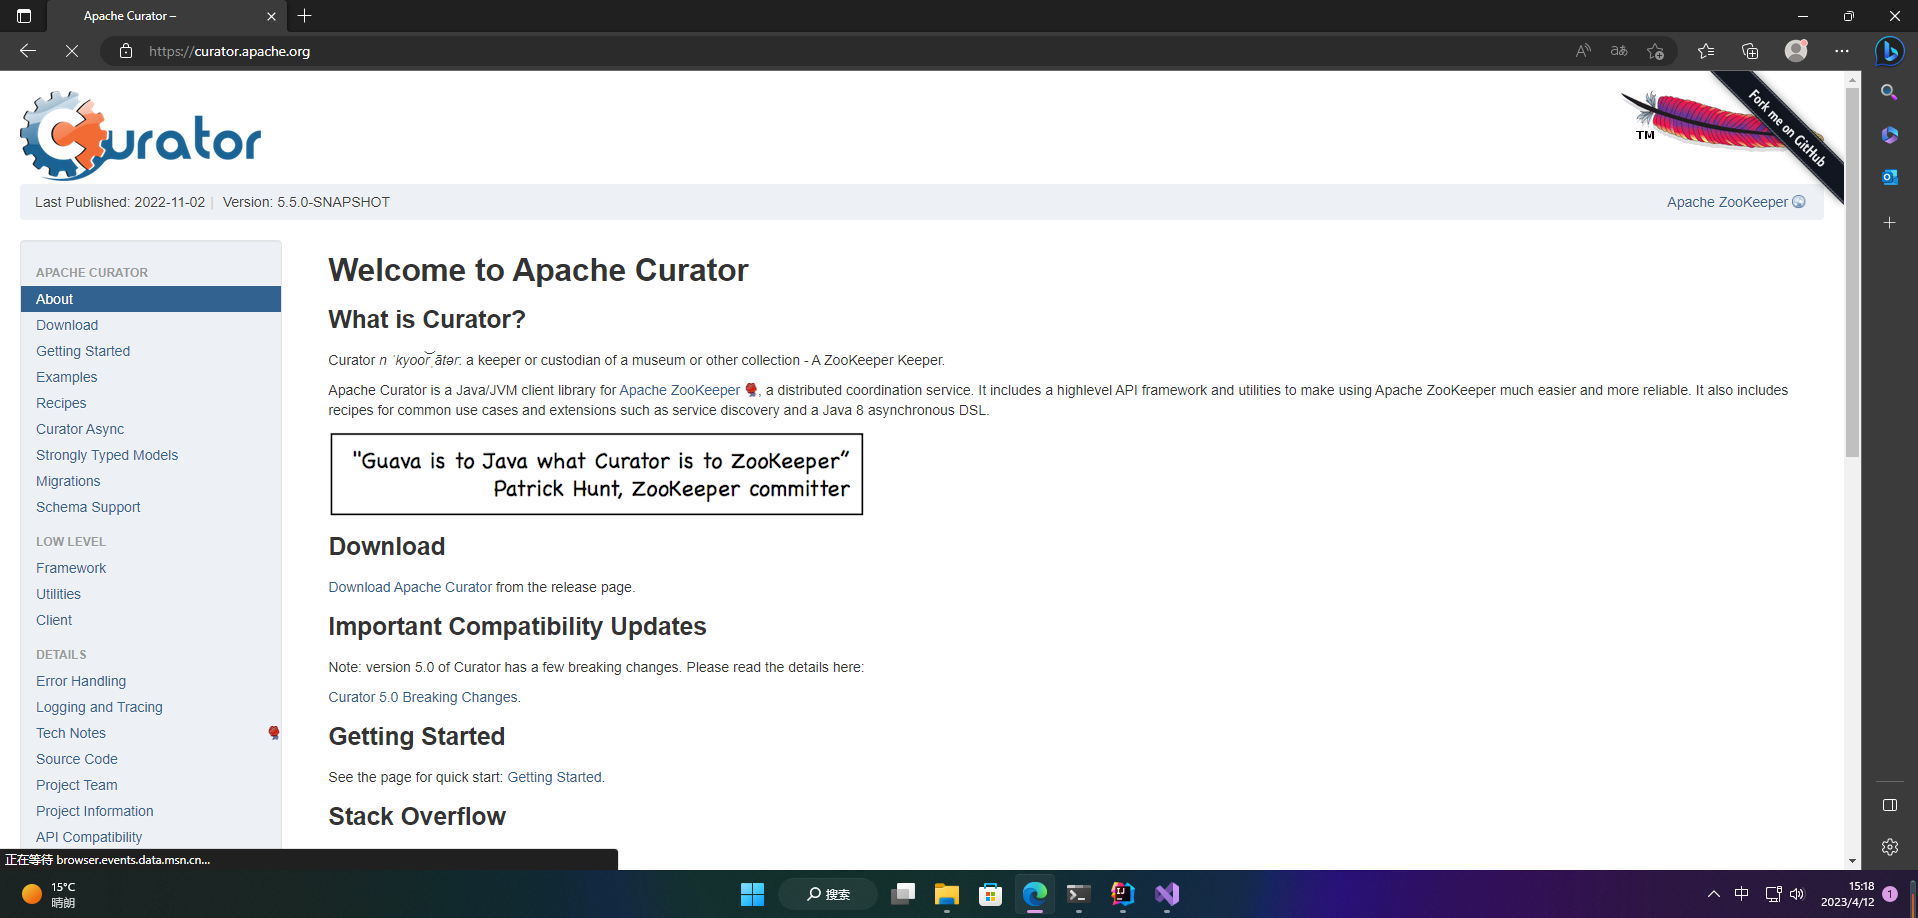Open IntelliJ IDEA from taskbar
1918x918 pixels.
pos(1122,894)
